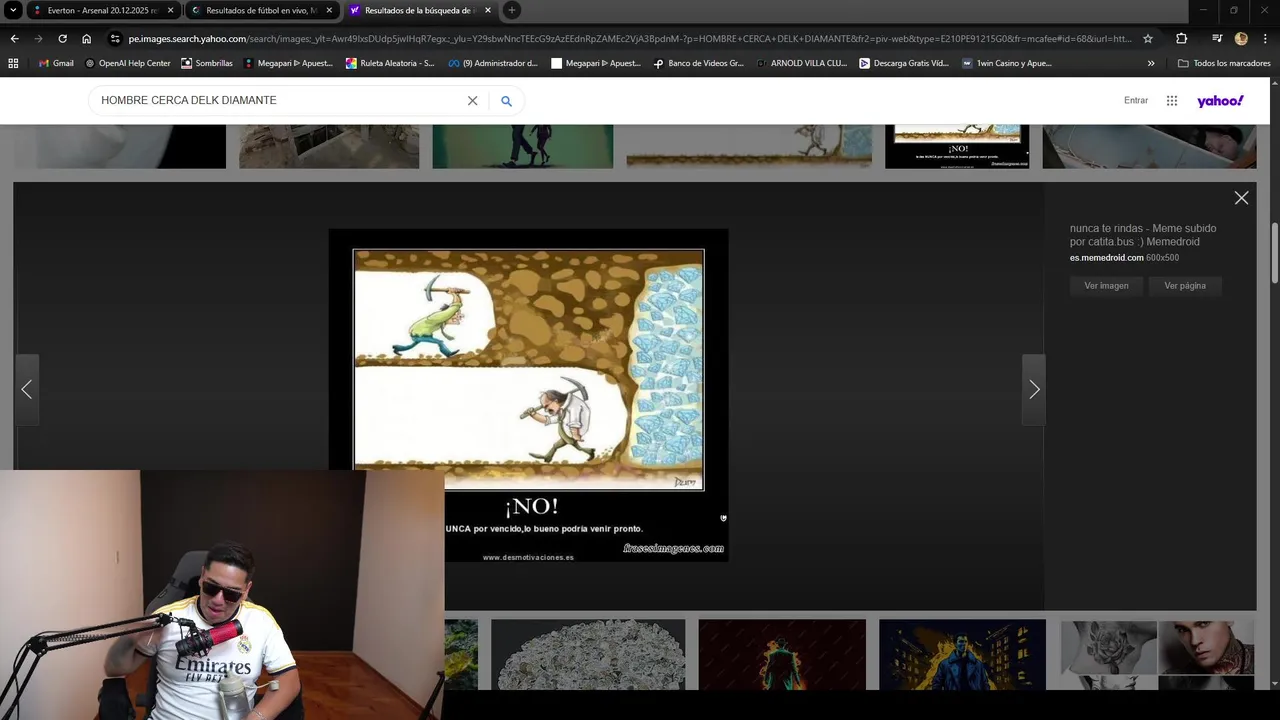
Task: Click the Ver imagen button
Action: tap(1106, 286)
